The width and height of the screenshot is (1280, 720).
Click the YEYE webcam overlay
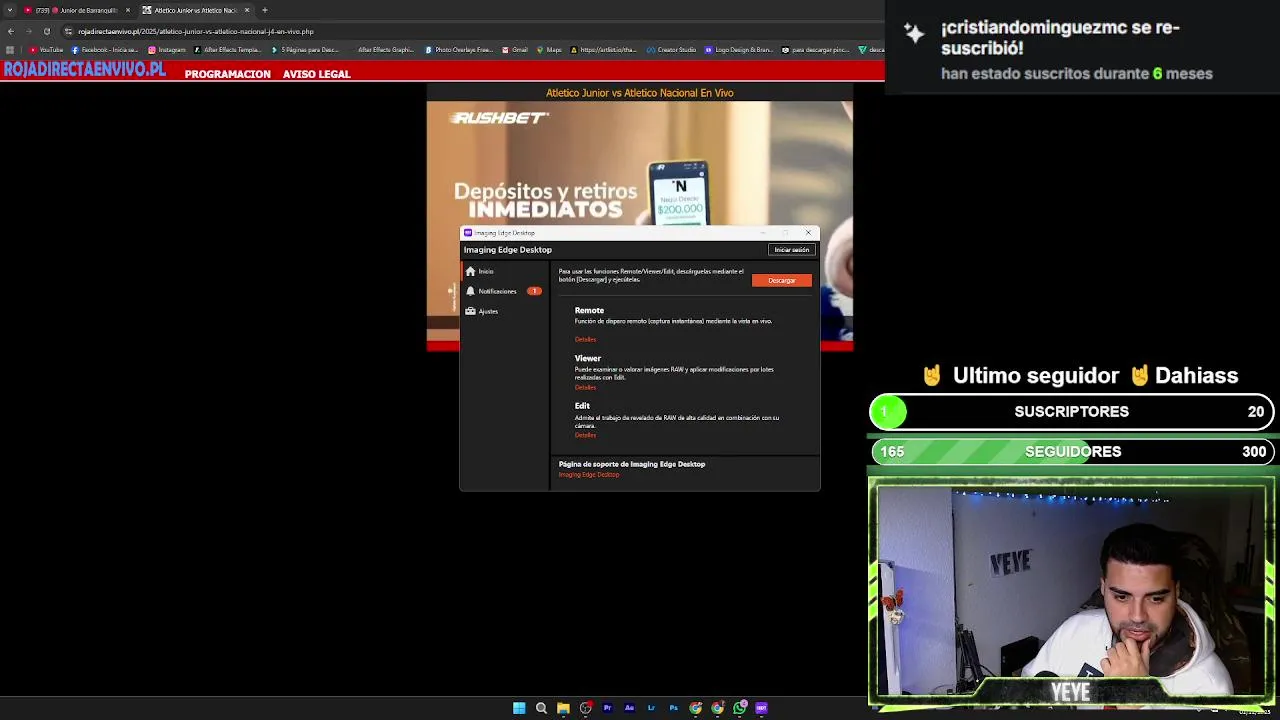click(1072, 593)
